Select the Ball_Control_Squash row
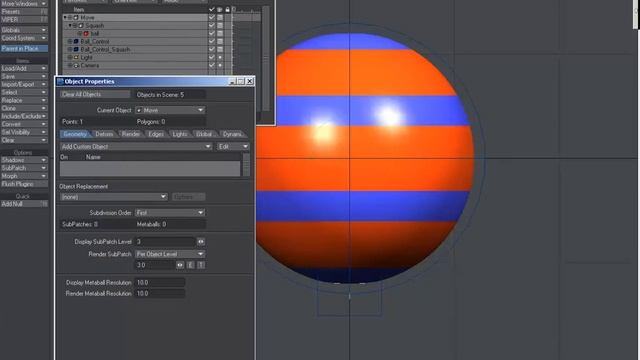 135,49
